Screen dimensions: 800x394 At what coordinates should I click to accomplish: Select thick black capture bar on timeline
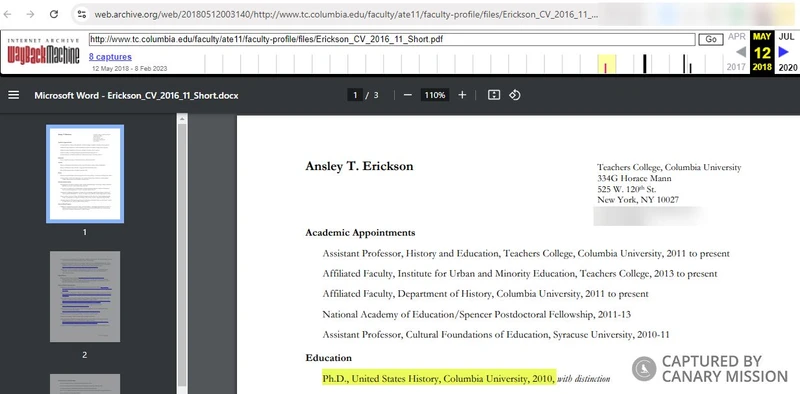(645, 64)
